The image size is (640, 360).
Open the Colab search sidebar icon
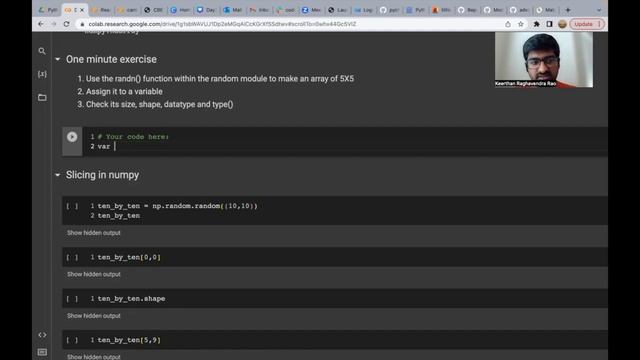click(42, 51)
